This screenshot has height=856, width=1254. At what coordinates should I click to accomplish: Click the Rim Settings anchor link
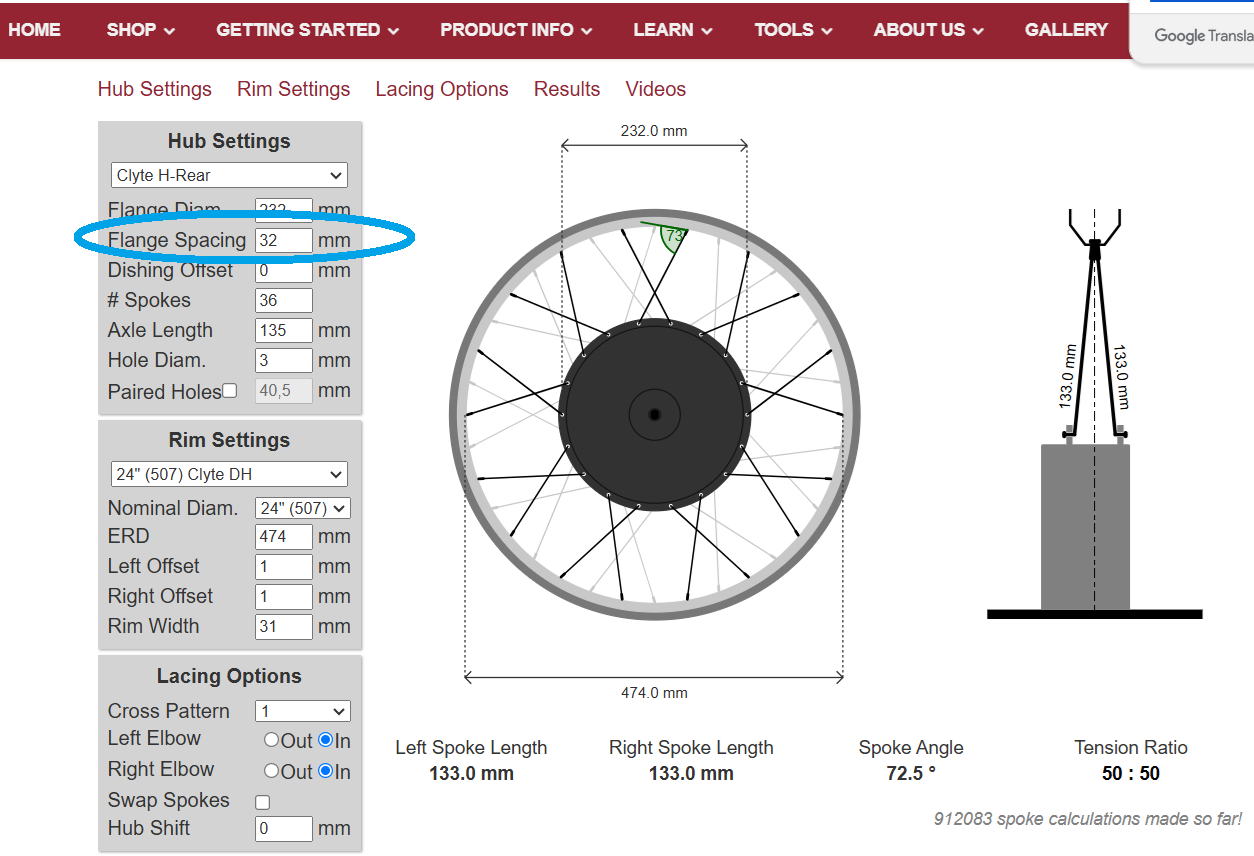point(294,89)
